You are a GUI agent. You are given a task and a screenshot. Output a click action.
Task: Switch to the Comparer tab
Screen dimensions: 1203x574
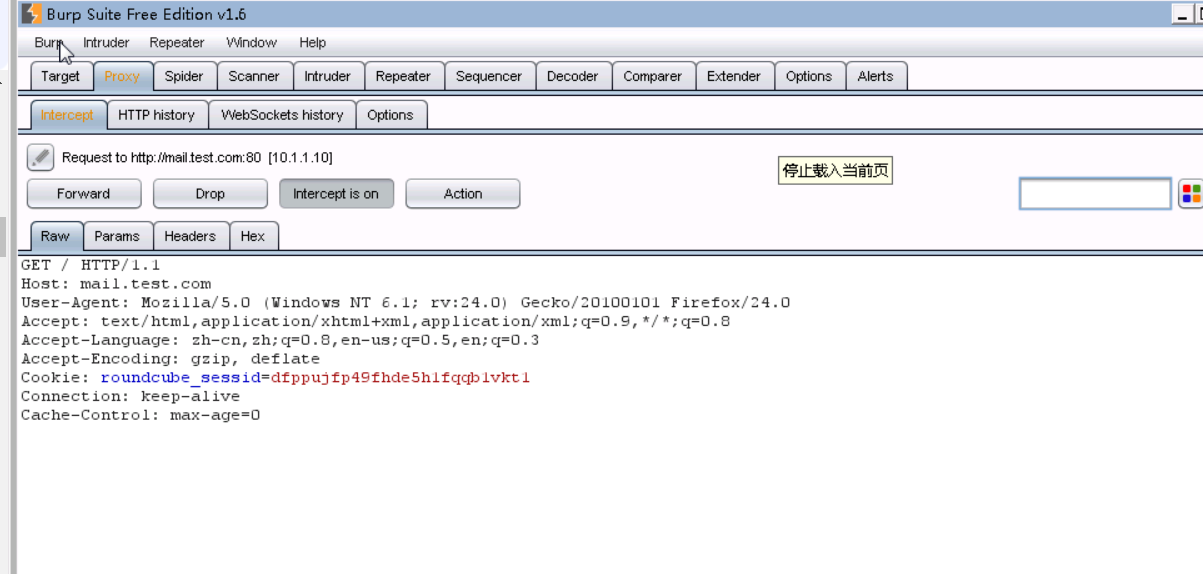pyautogui.click(x=653, y=76)
